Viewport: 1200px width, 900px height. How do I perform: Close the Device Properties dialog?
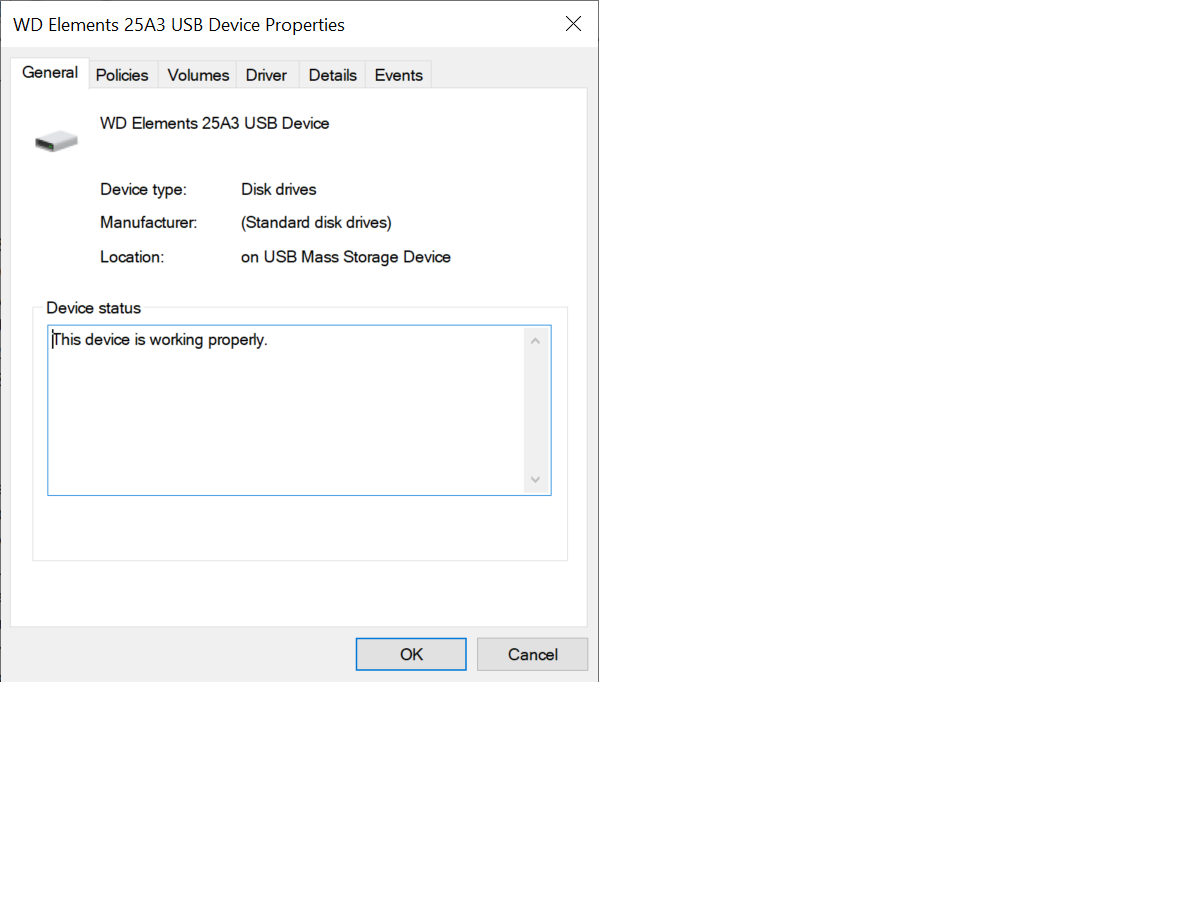pyautogui.click(x=573, y=24)
